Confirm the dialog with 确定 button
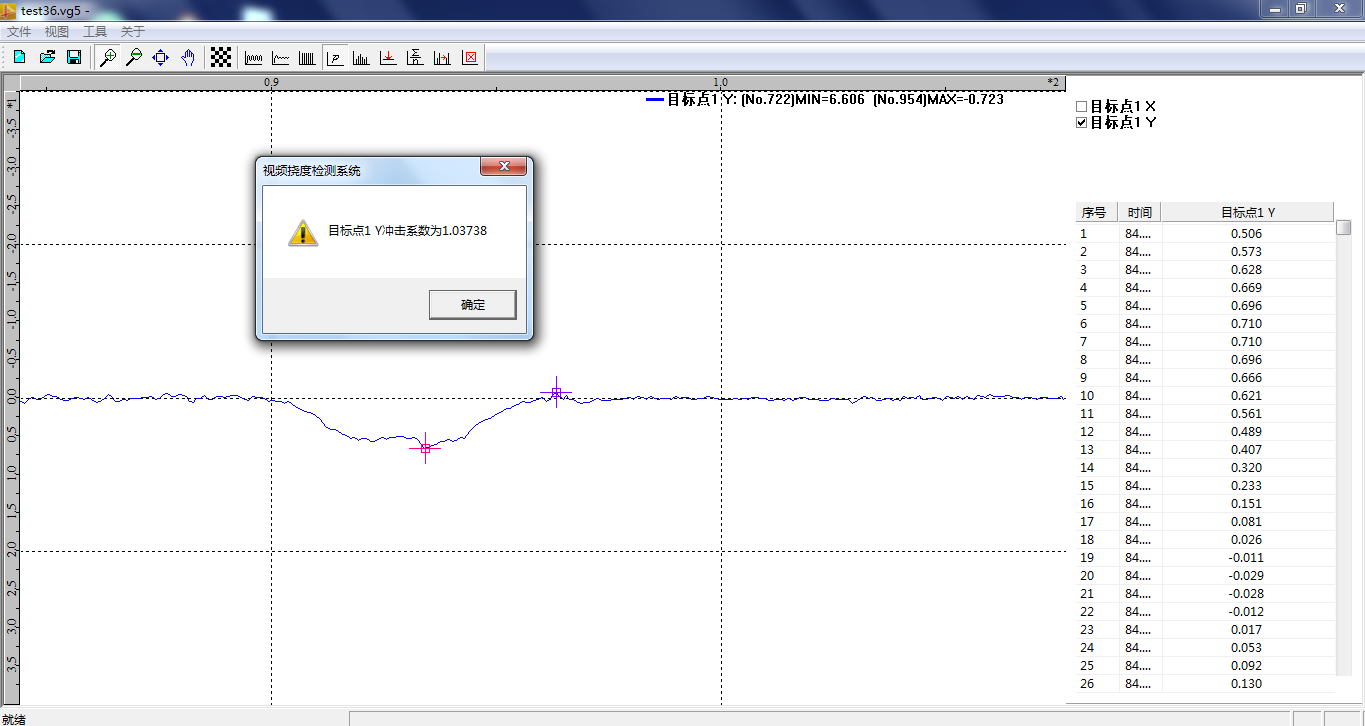This screenshot has width=1365, height=726. pos(473,305)
